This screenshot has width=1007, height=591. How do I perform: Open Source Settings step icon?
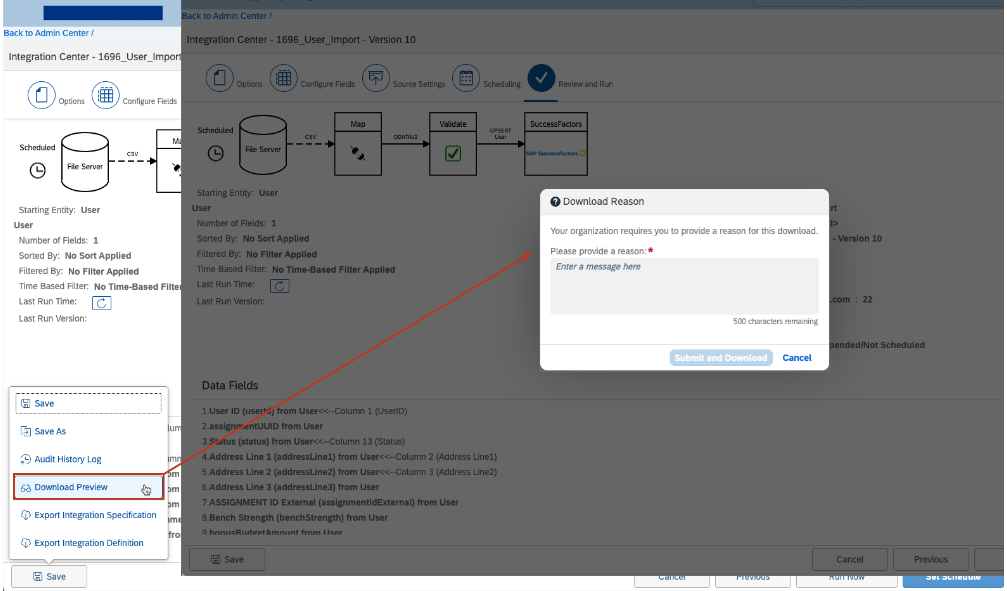(x=376, y=78)
